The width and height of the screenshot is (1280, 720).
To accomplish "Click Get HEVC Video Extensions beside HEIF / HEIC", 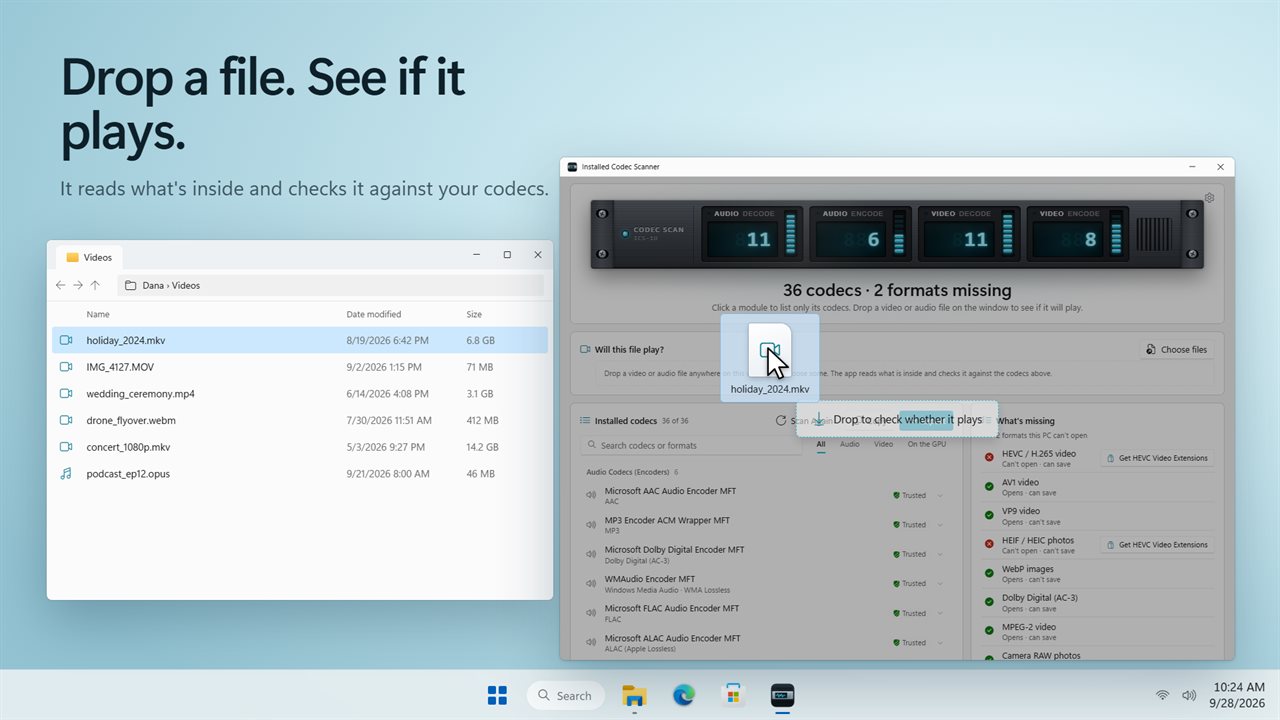I will coord(1156,545).
